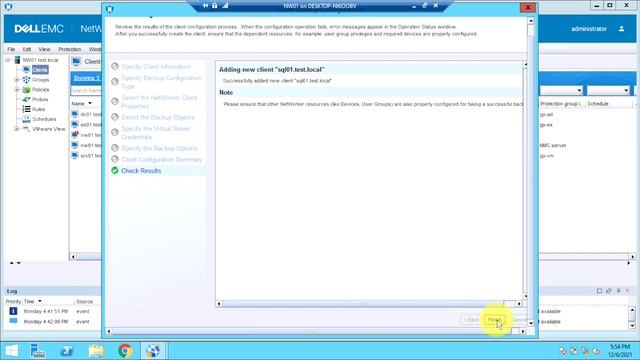Screen dimensions: 640x360
Task: Expand the Groups tree node
Action: click(x=17, y=80)
